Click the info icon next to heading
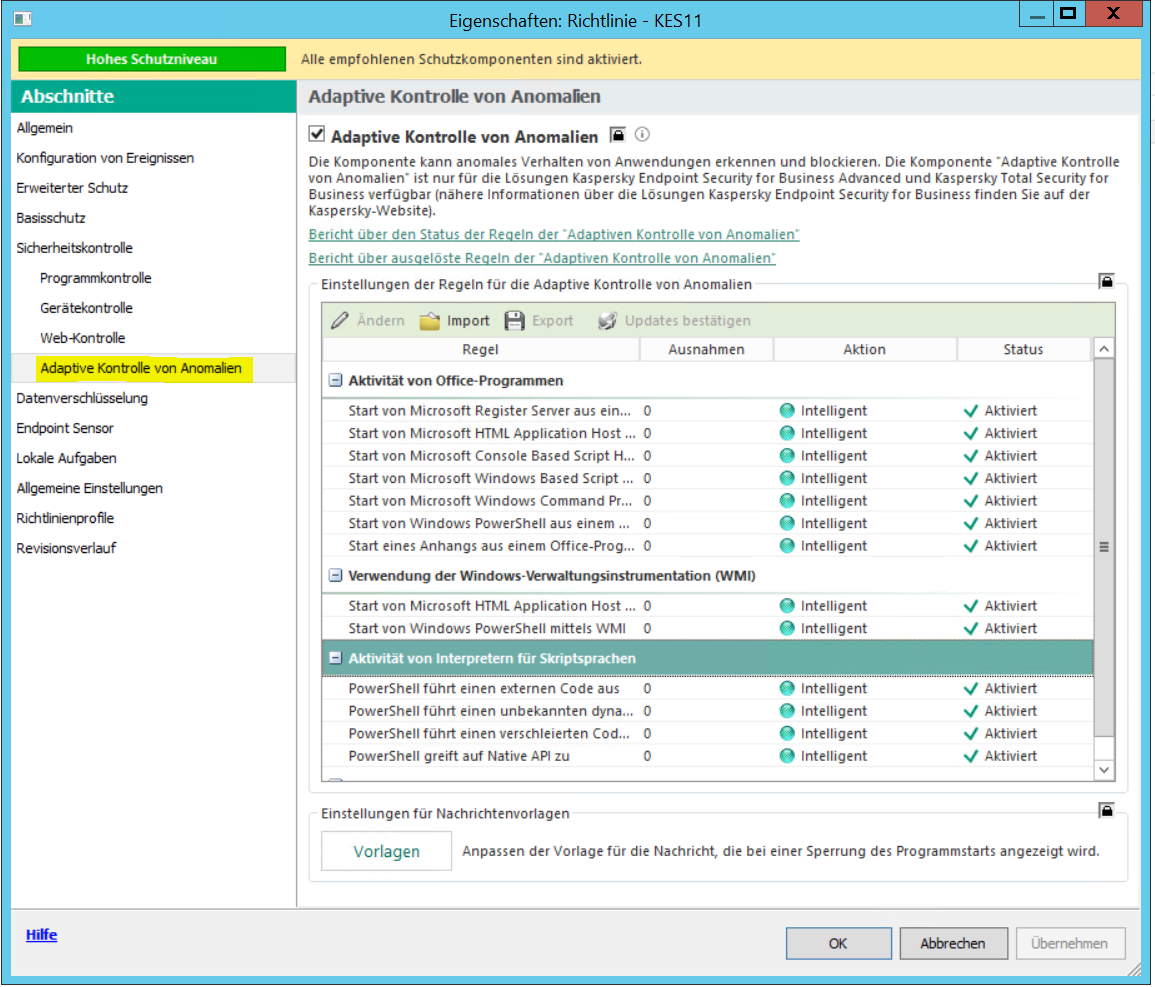Viewport: 1155px width, 987px height. [643, 135]
